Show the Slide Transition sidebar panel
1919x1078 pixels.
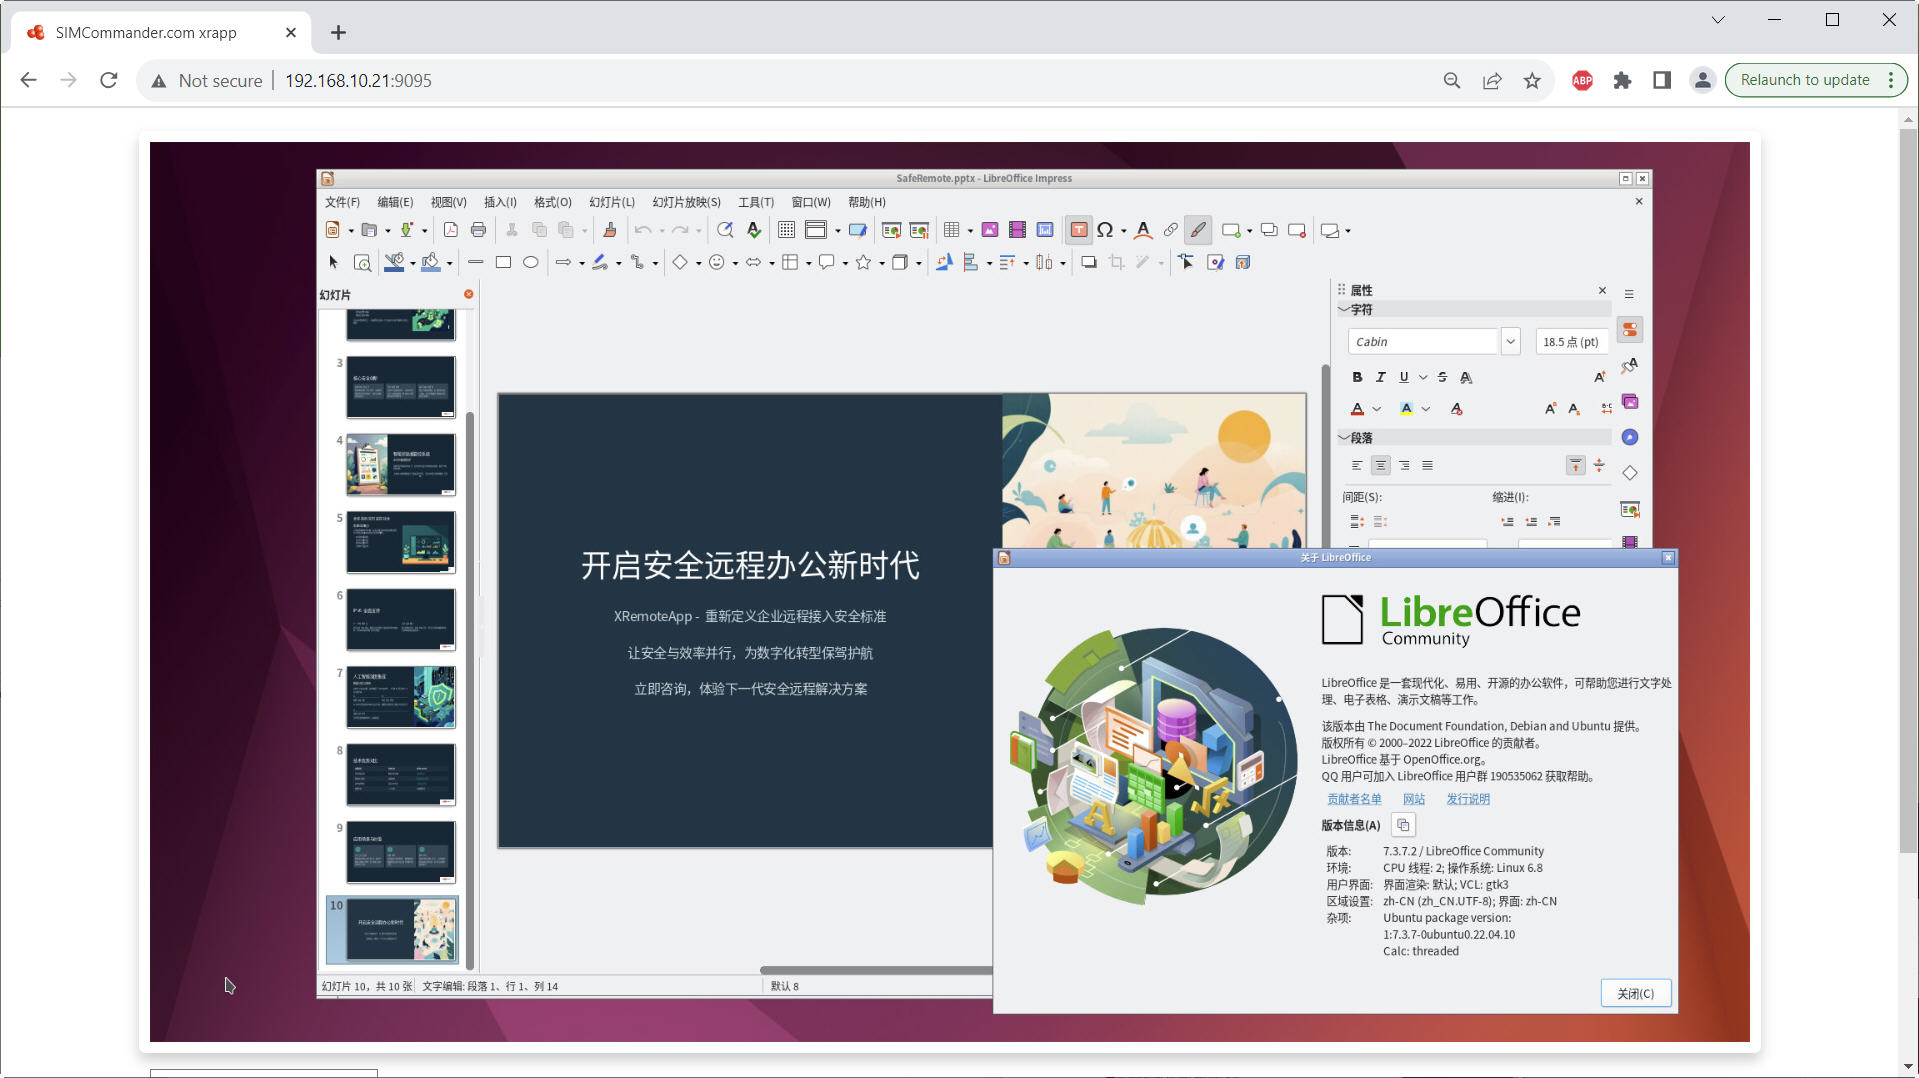pos(1630,509)
